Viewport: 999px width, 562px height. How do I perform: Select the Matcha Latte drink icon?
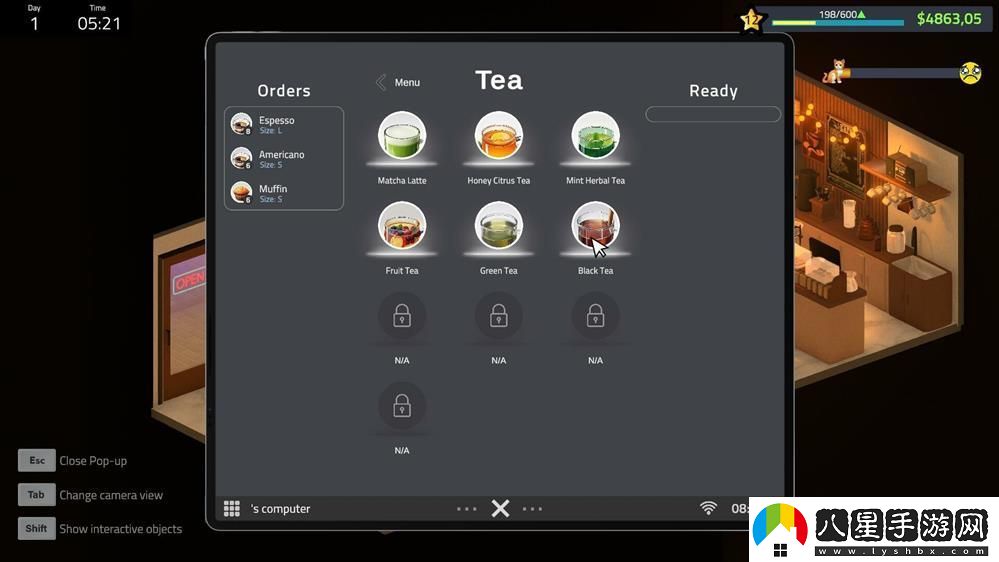[402, 136]
